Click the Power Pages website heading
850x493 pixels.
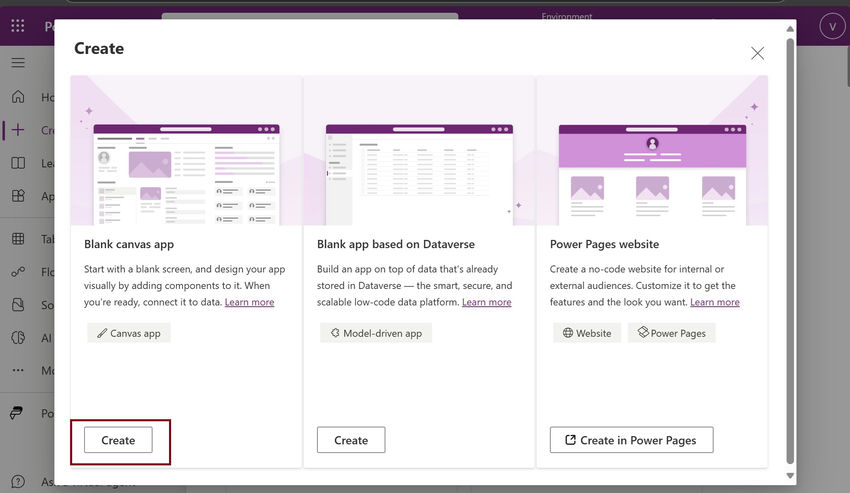pyautogui.click(x=604, y=244)
